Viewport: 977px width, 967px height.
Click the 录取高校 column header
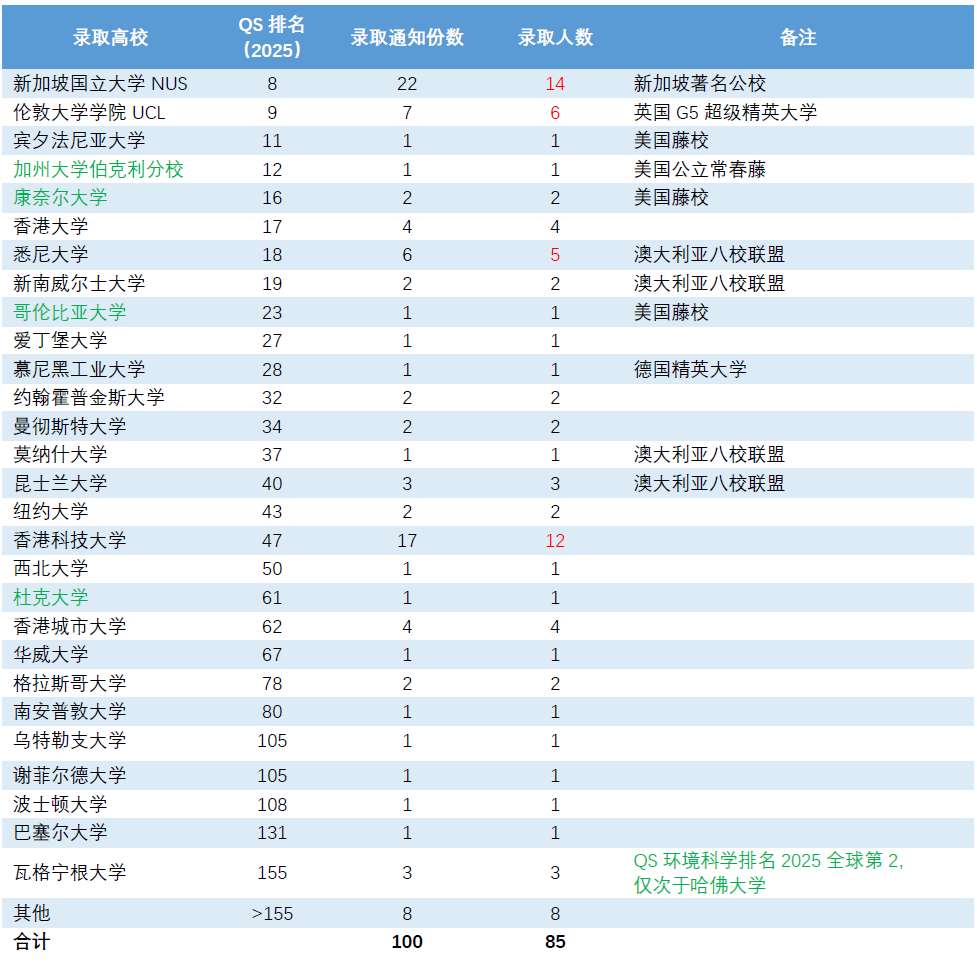[x=110, y=37]
